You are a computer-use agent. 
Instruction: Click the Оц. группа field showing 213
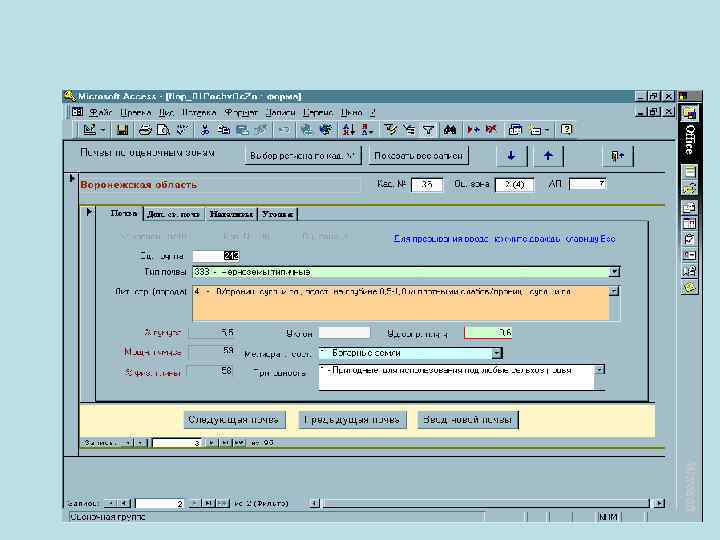click(x=216, y=256)
